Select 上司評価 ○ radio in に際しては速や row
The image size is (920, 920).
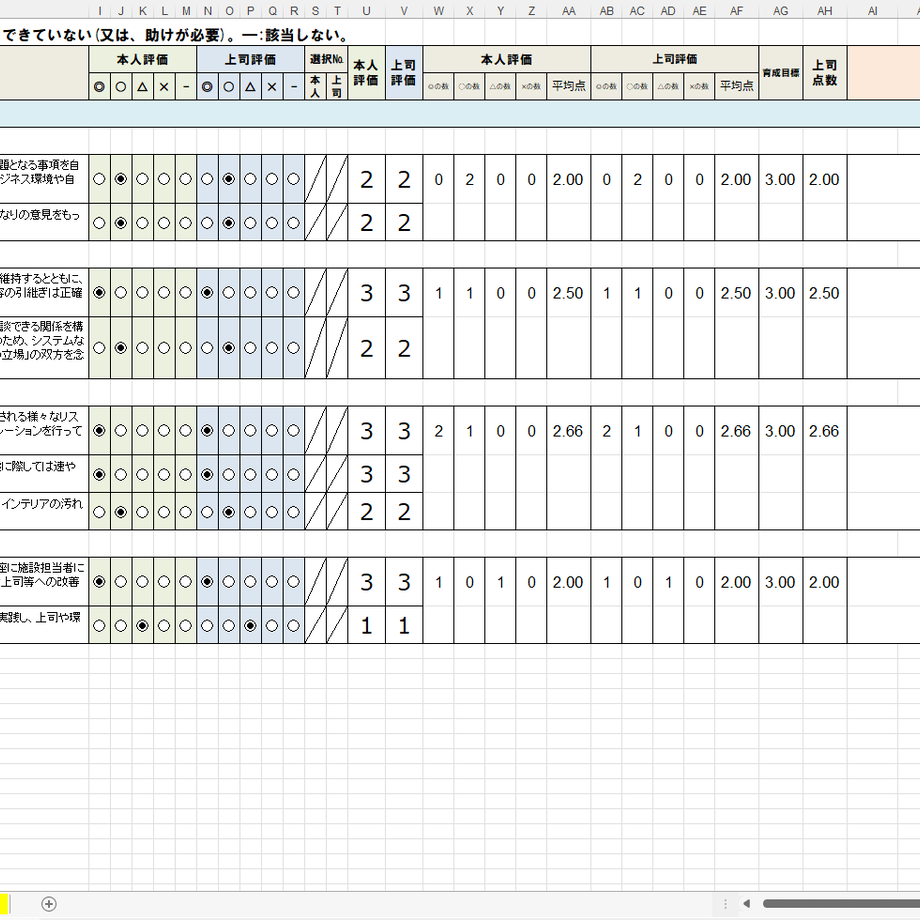tap(229, 474)
